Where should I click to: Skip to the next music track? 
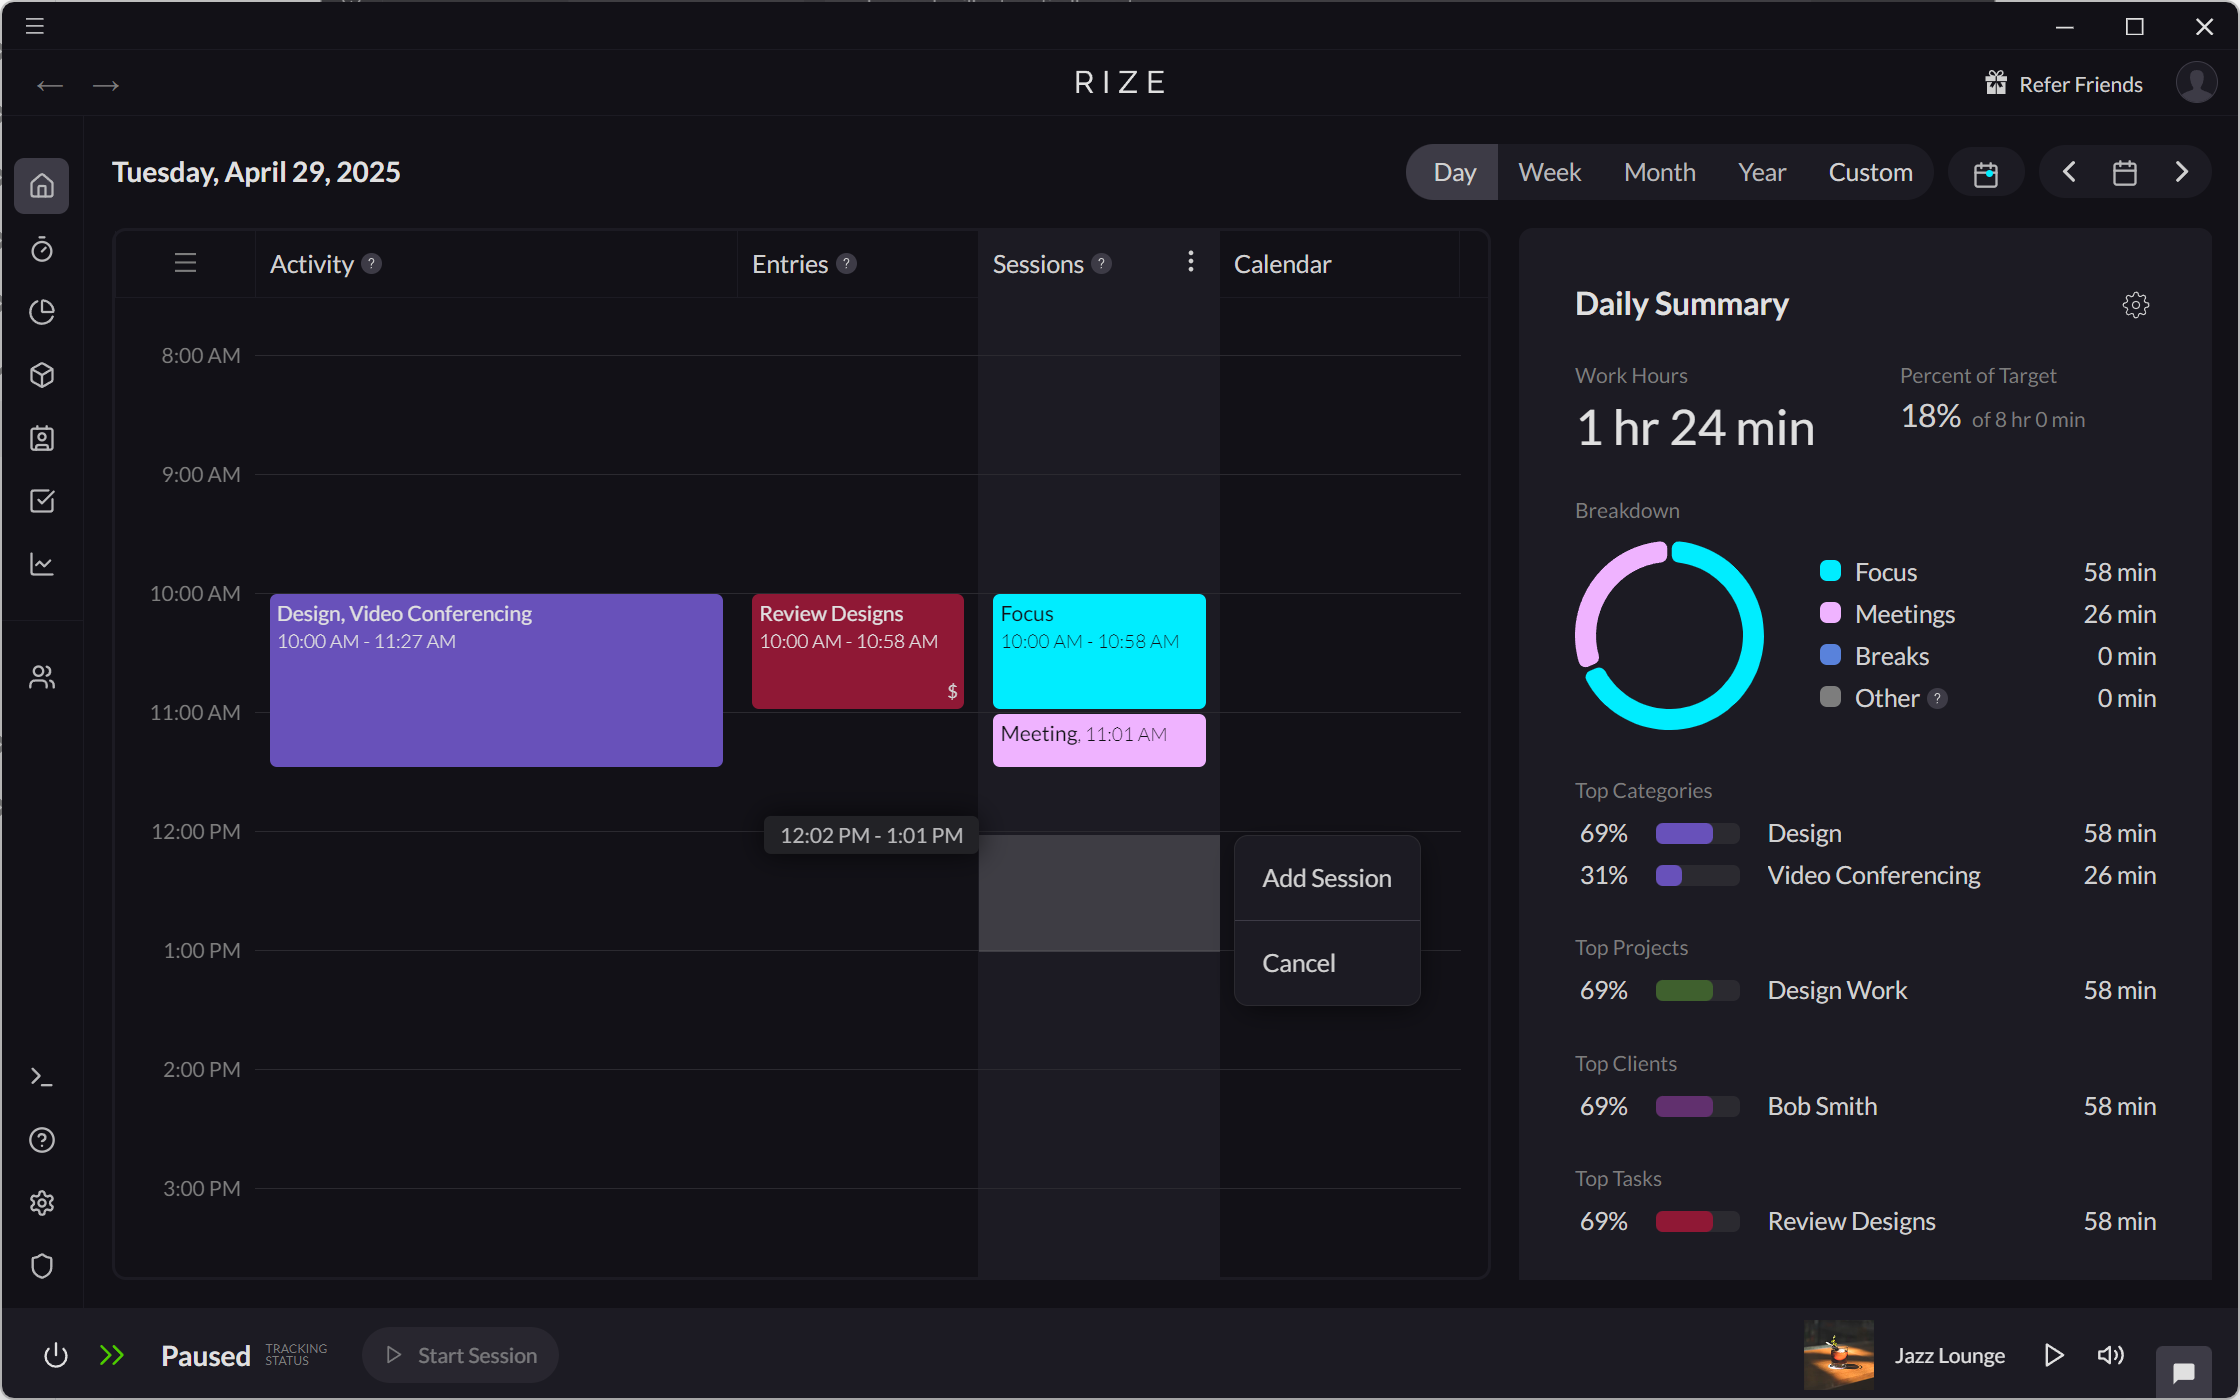[2054, 1355]
